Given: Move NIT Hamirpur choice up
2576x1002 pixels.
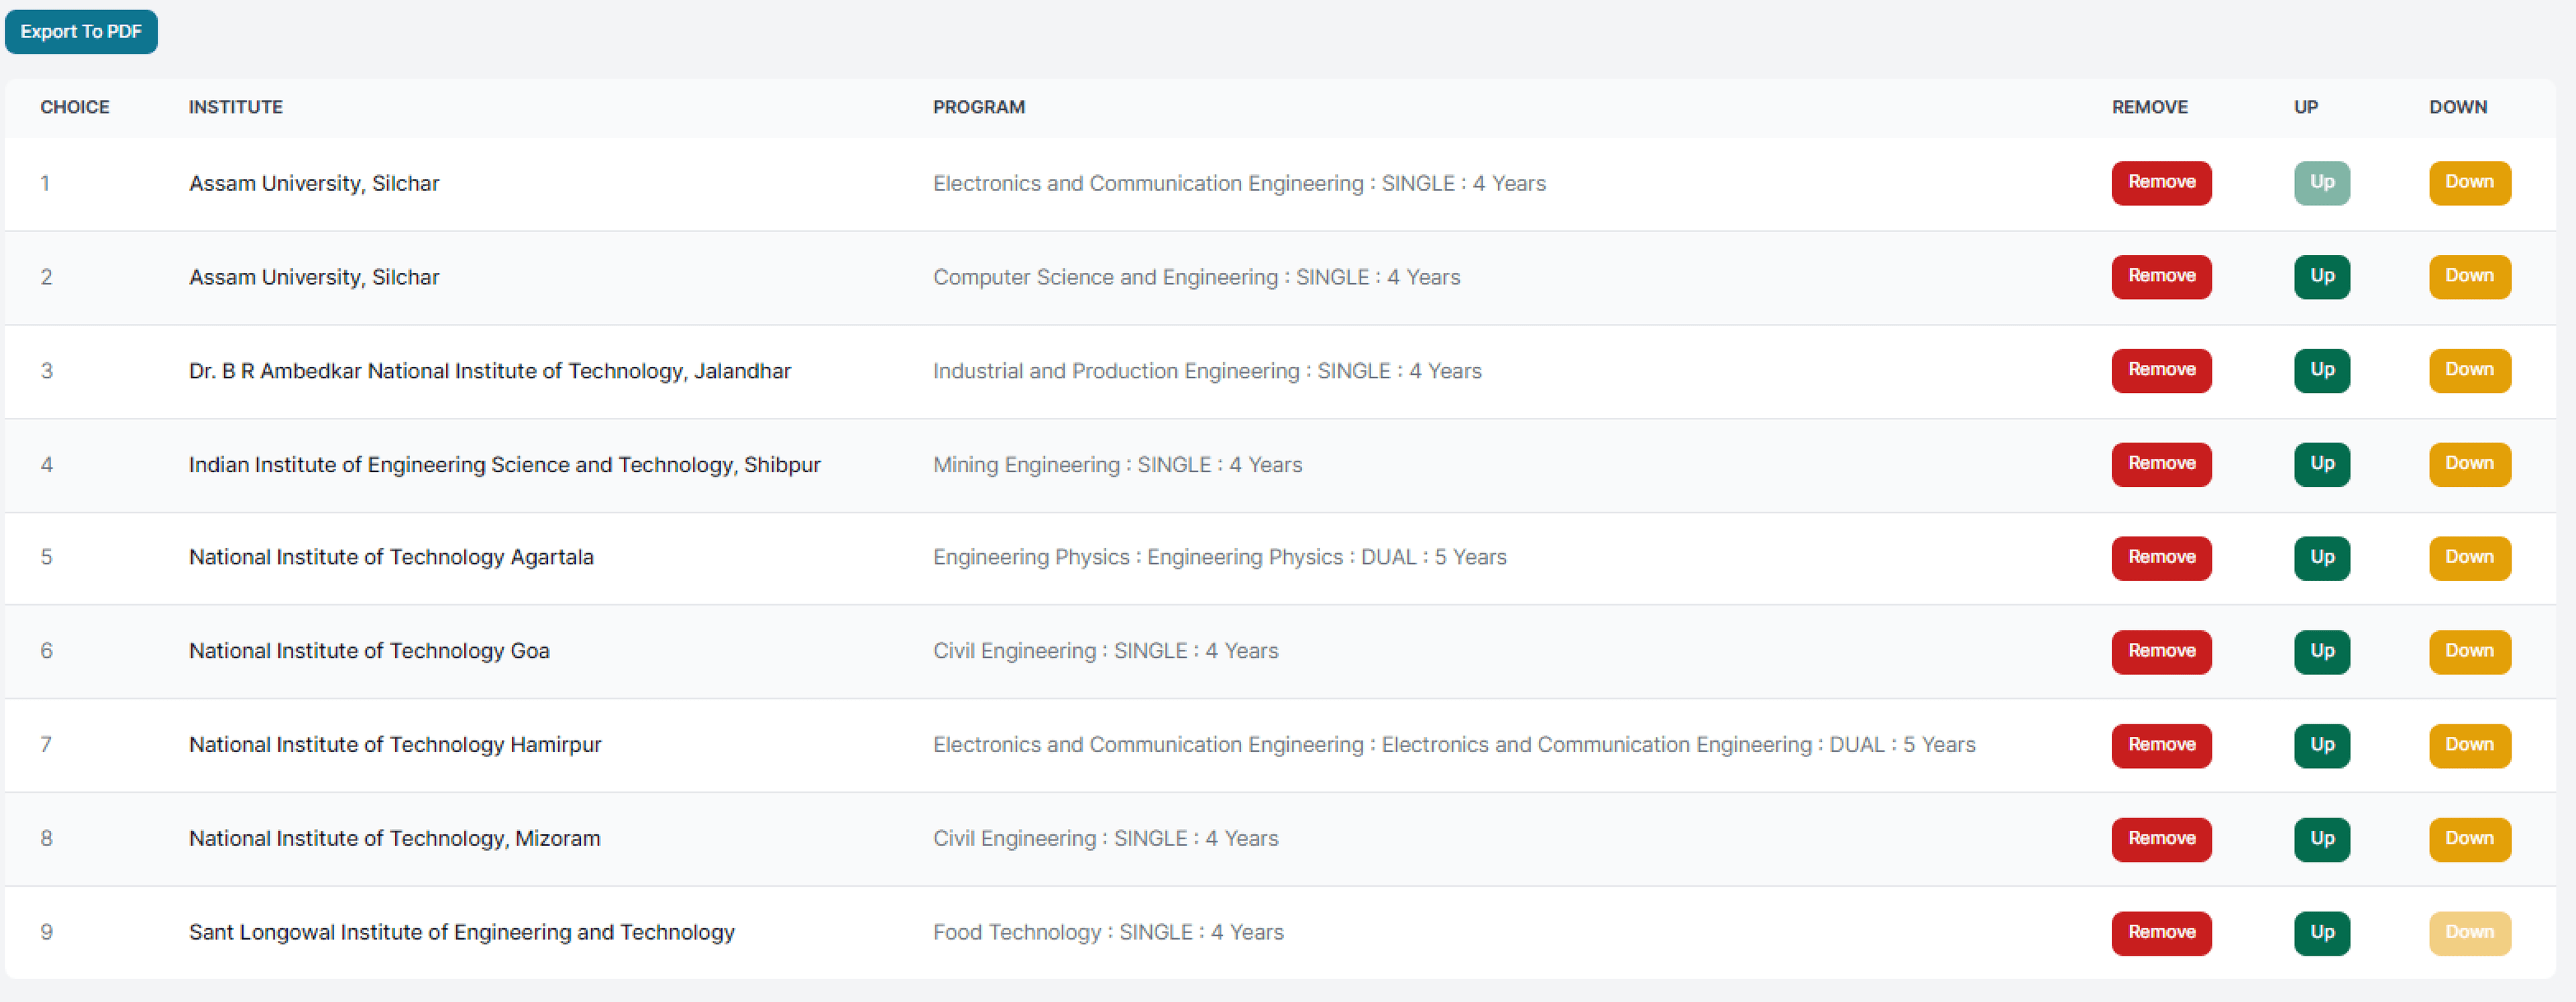Looking at the screenshot, I should tap(2321, 745).
